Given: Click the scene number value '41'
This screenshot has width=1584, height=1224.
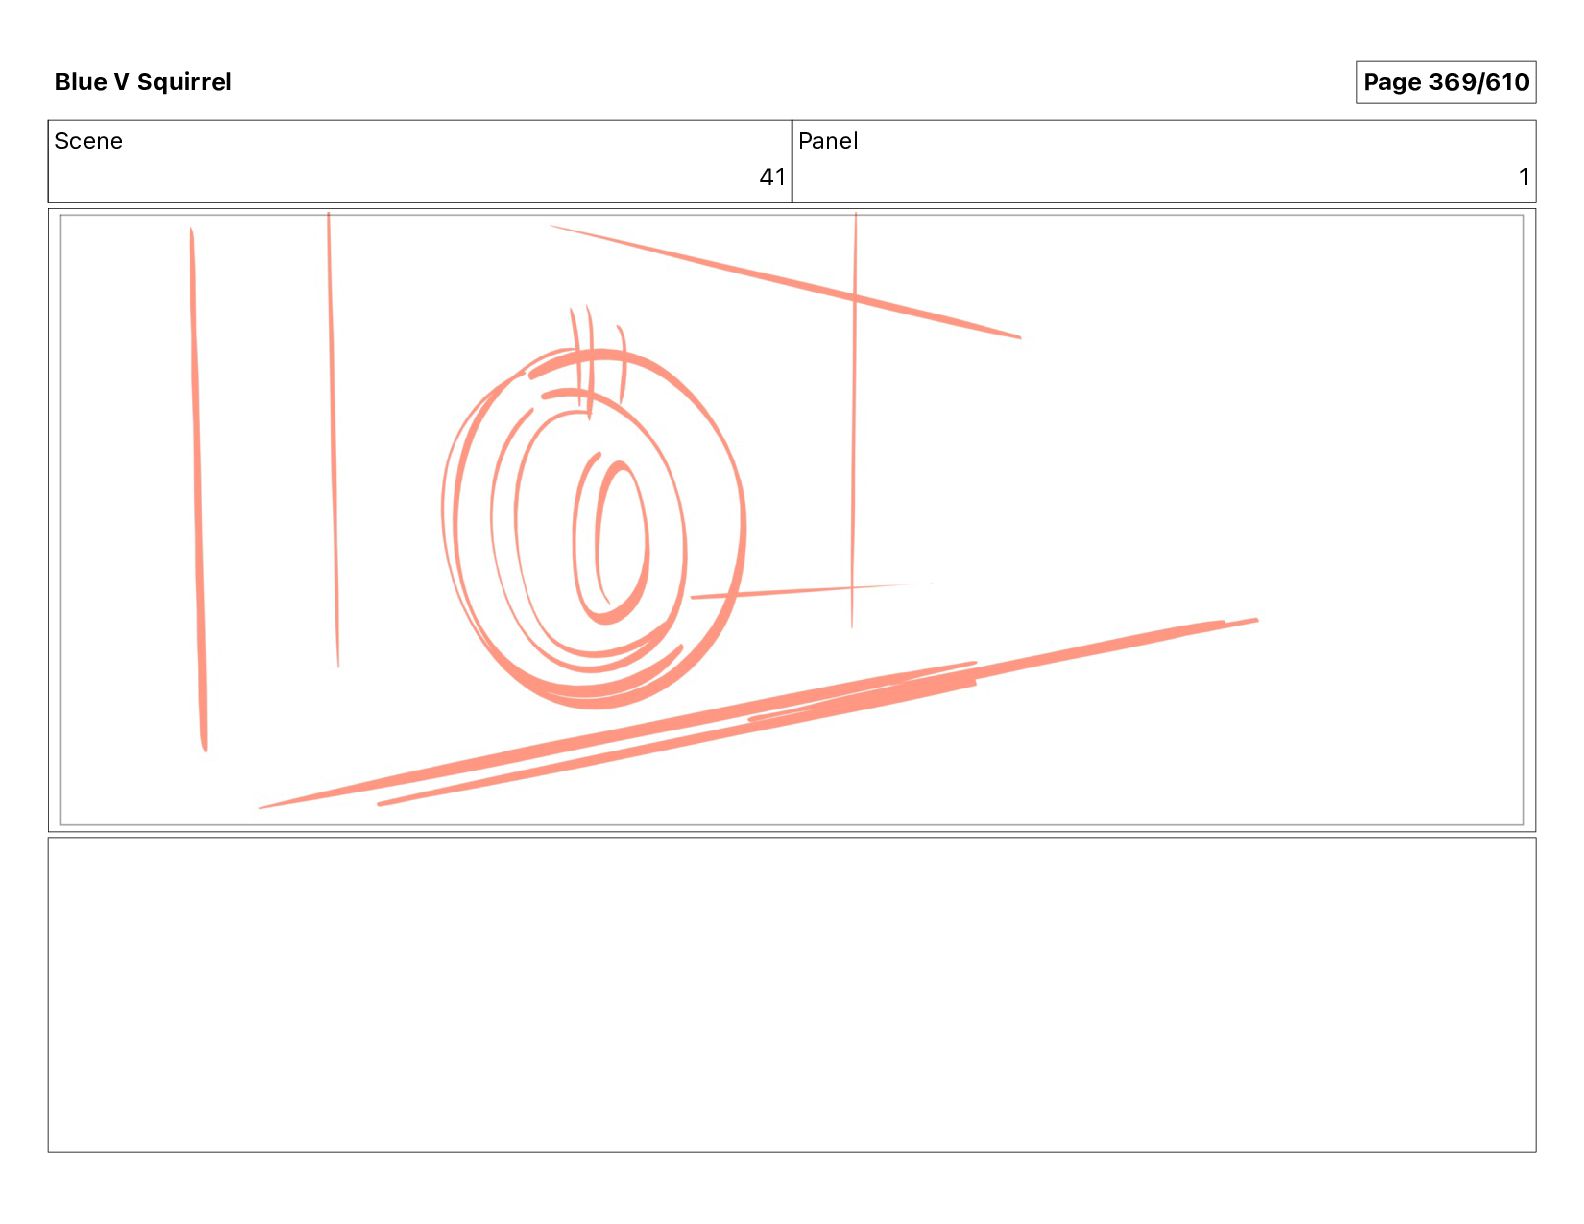Looking at the screenshot, I should point(772,177).
